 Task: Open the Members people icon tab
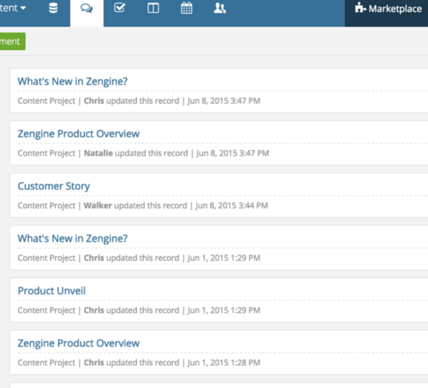220,8
